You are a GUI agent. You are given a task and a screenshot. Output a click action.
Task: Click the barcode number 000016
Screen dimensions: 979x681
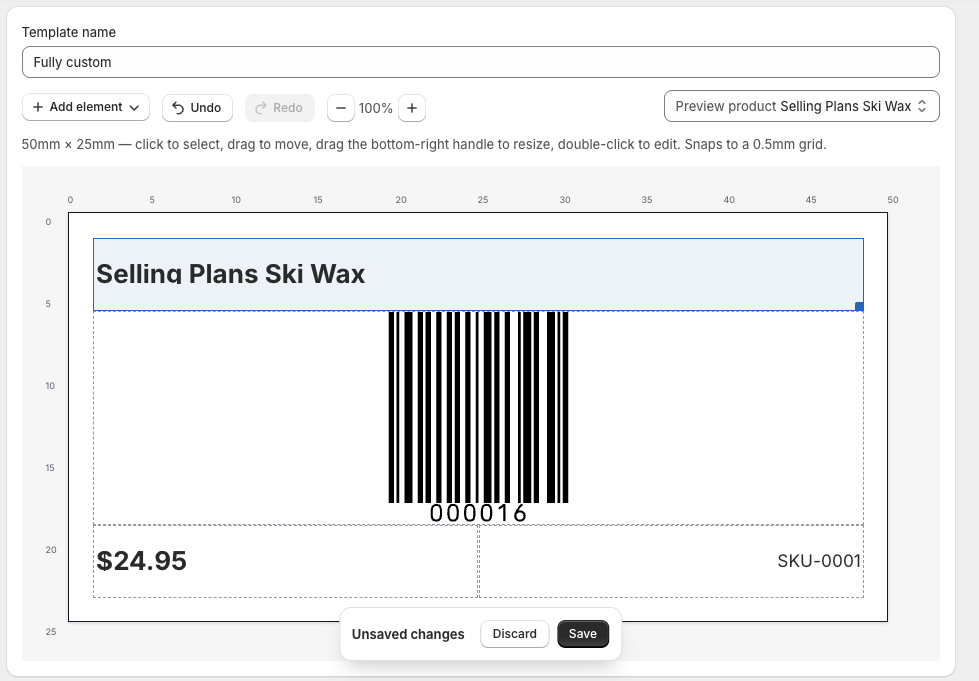tap(478, 513)
